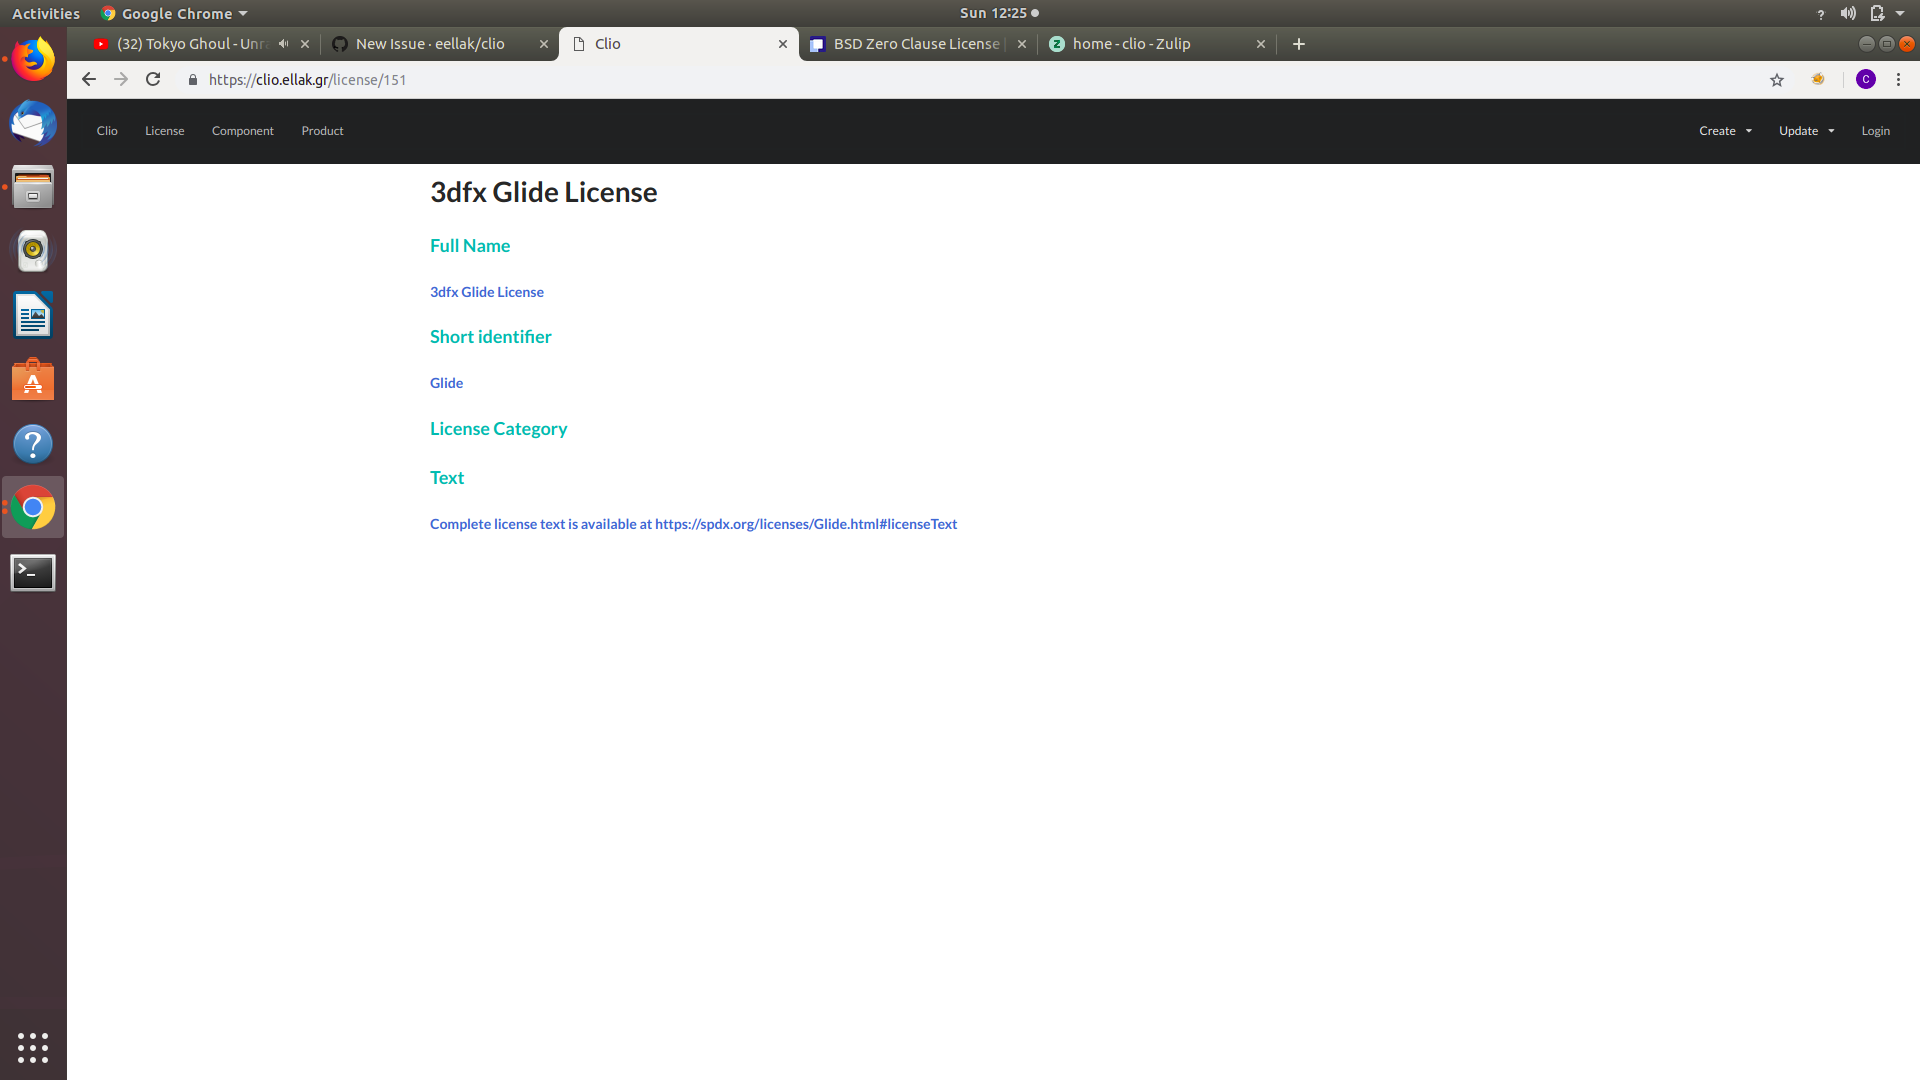Image resolution: width=1920 pixels, height=1080 pixels.
Task: Open the Update dropdown menu
Action: tap(1805, 130)
